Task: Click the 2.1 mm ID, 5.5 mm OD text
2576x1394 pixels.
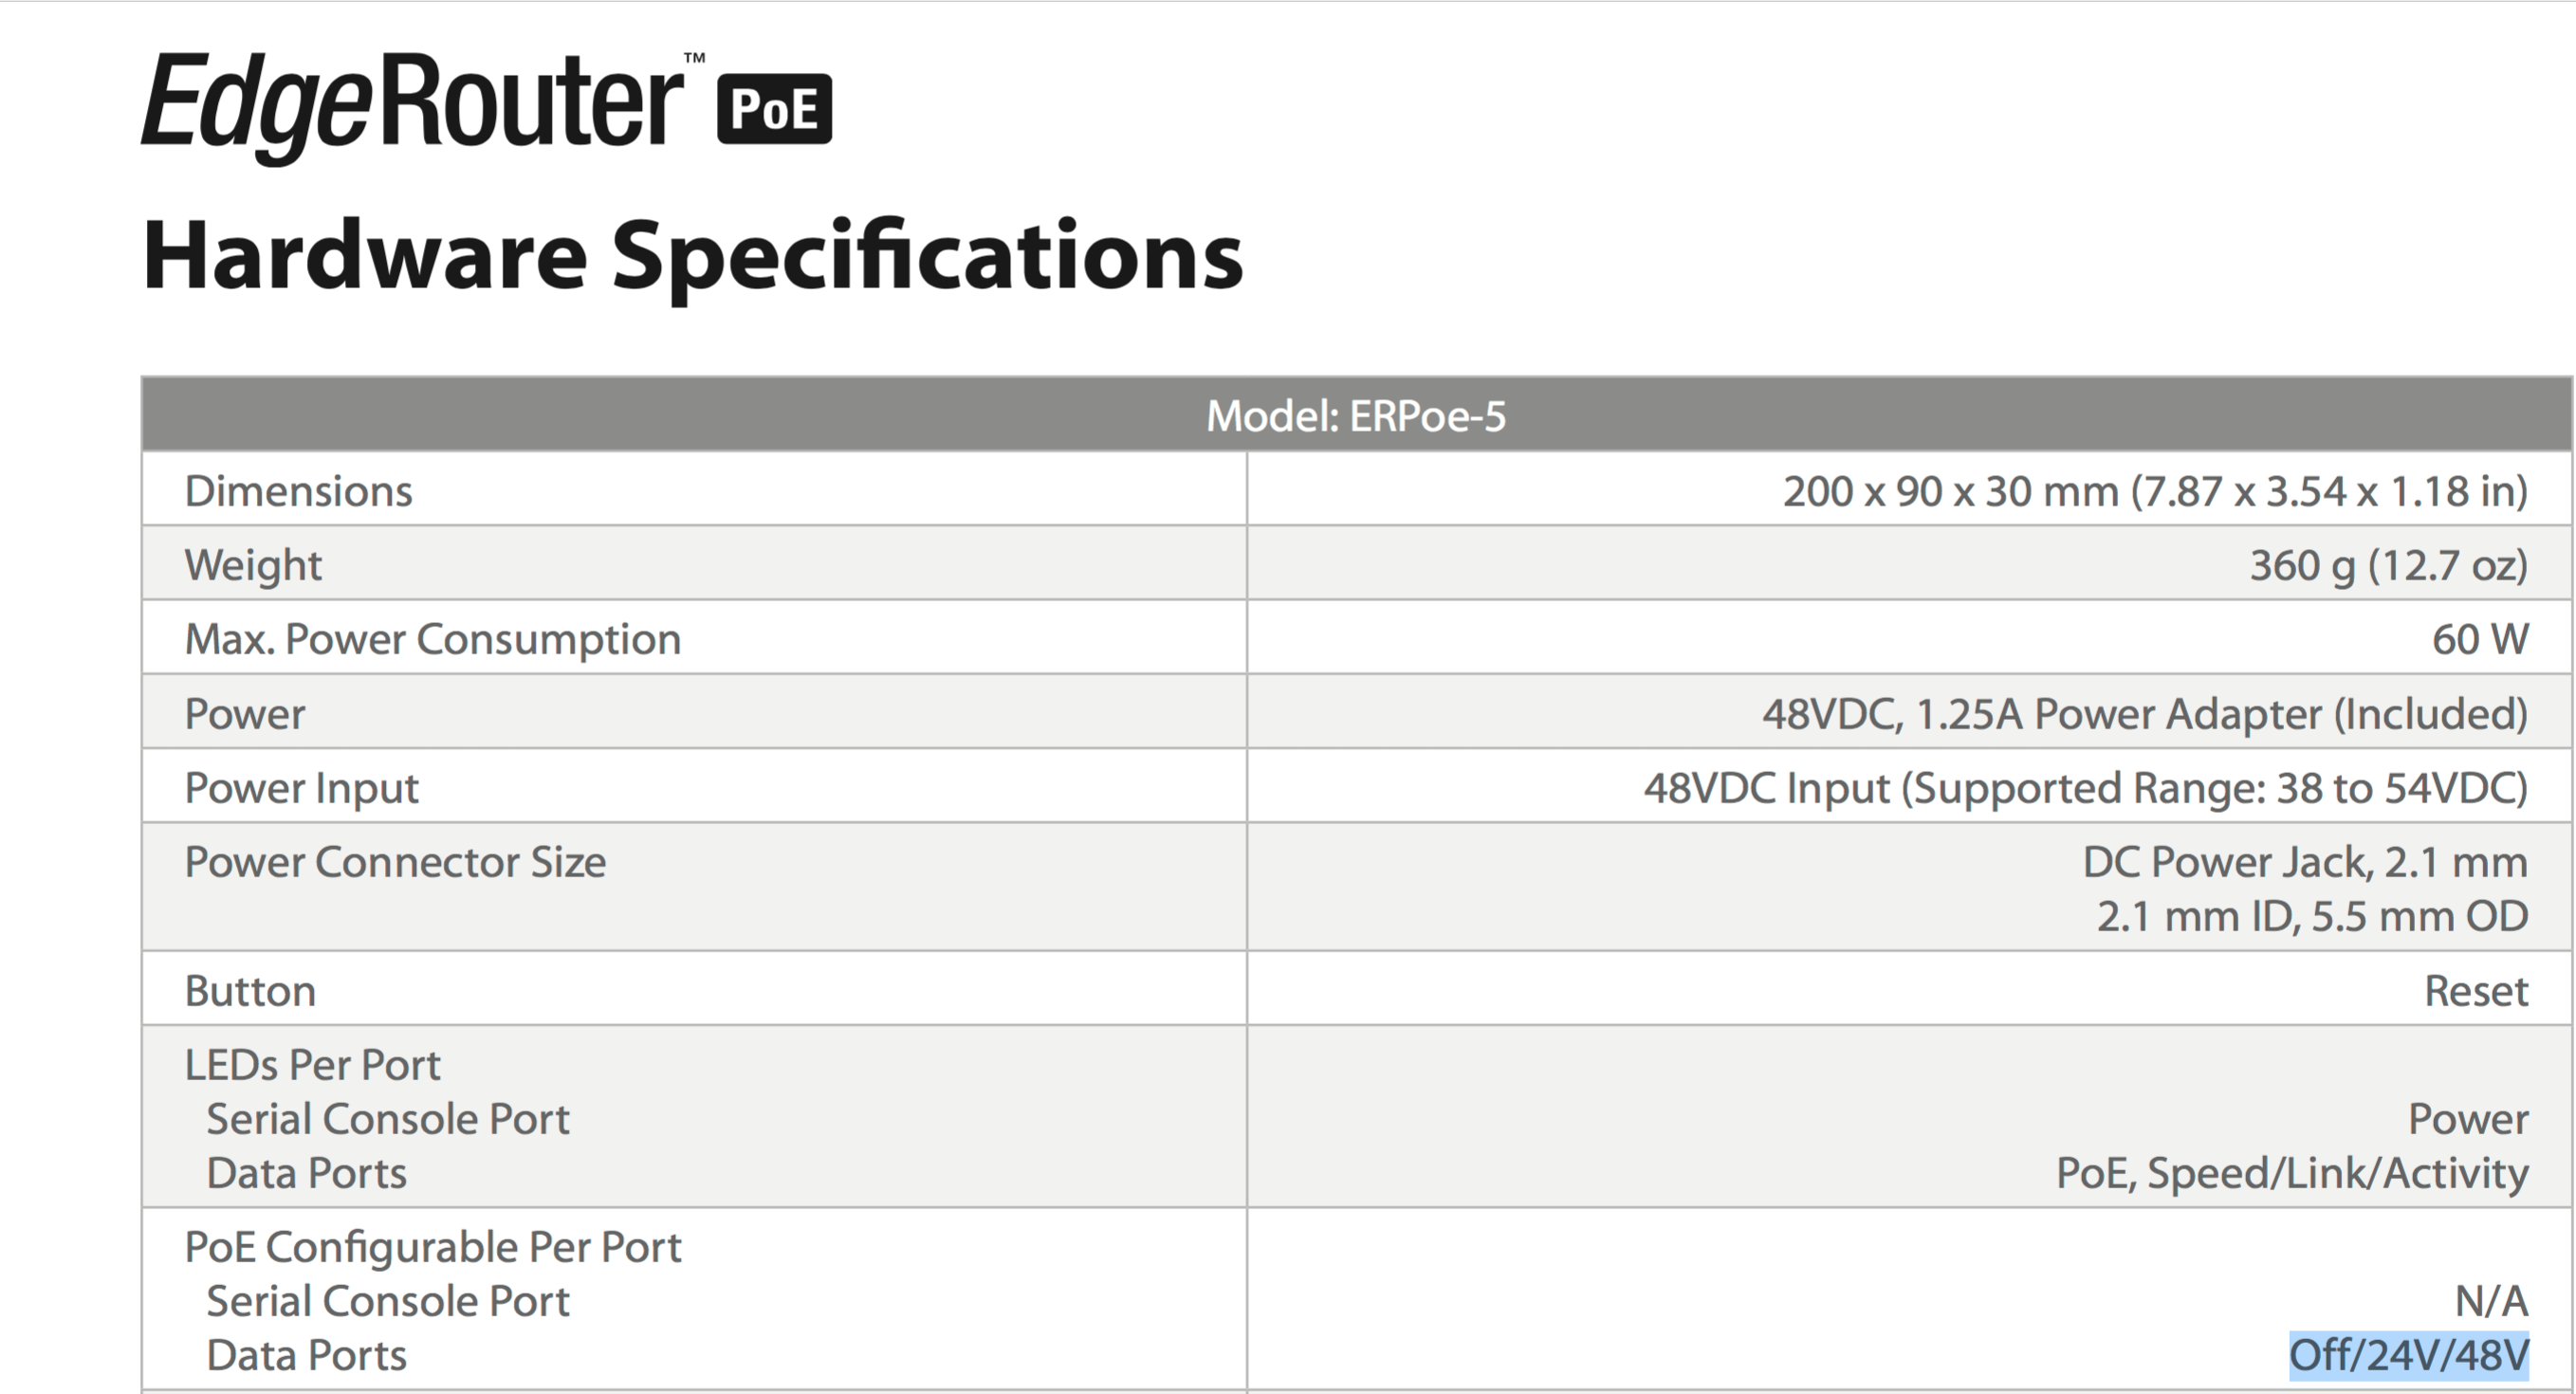Action: click(2312, 916)
